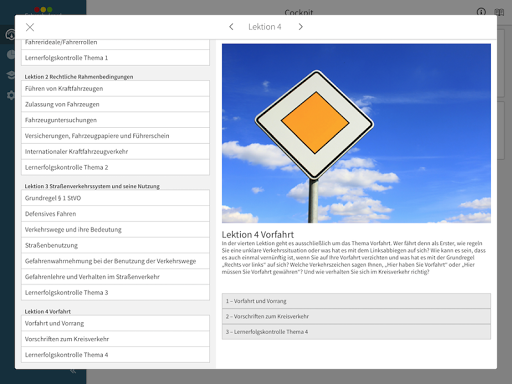The image size is (512, 384).
Task: Click the priority road sign image
Action: click(x=356, y=133)
